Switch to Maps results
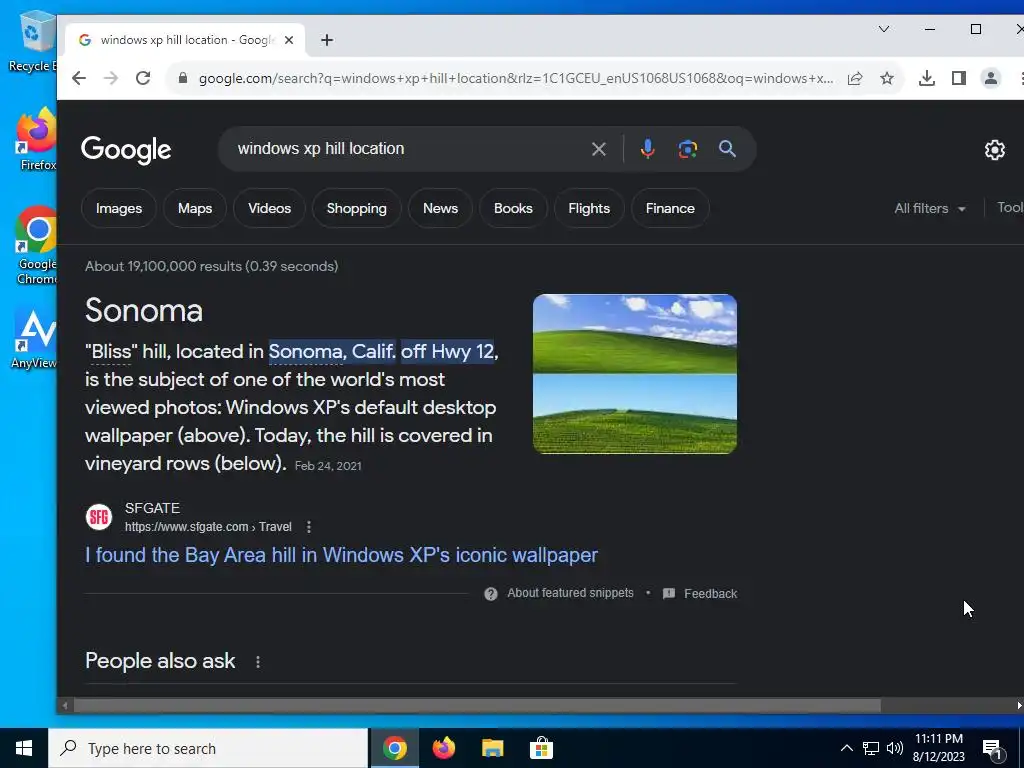 (x=195, y=208)
